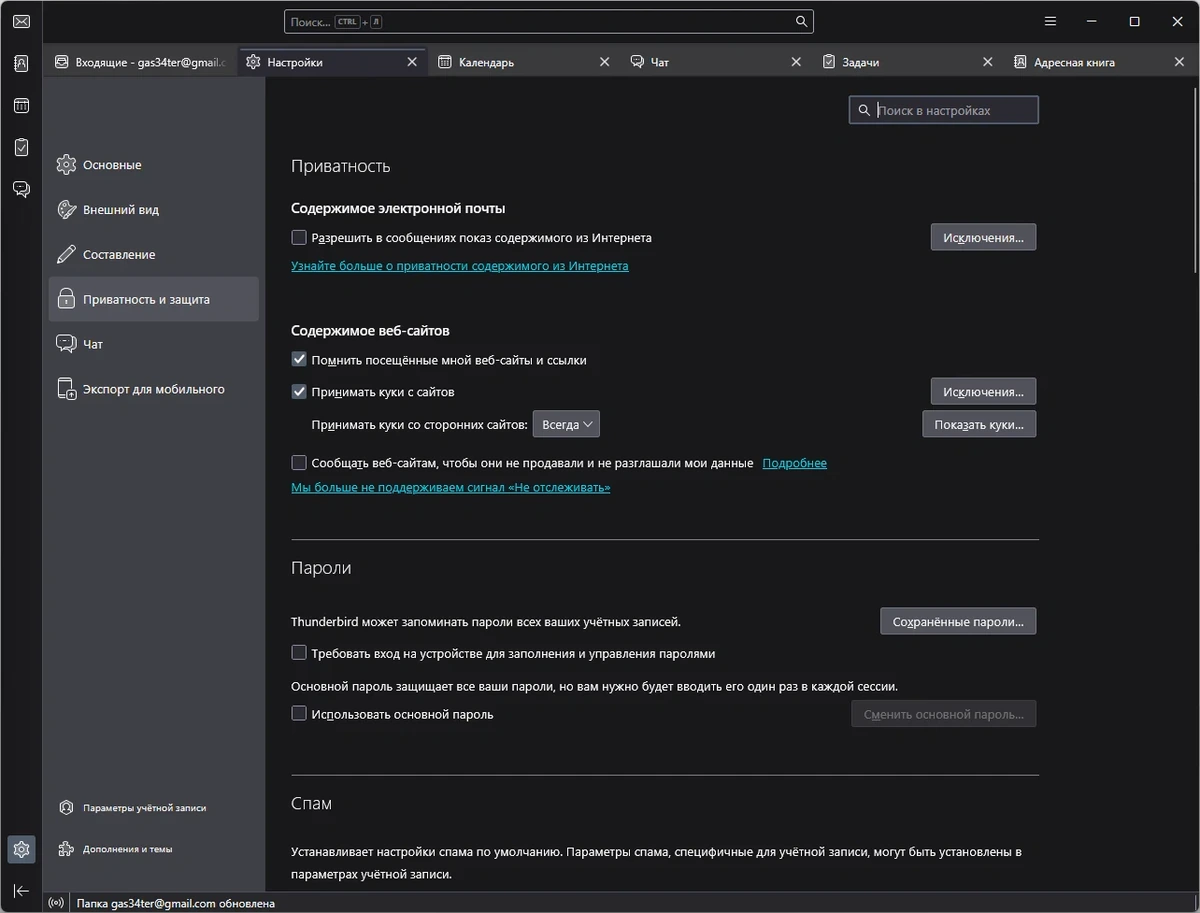Enable Использовать основной пароль checkbox
The image size is (1200, 913).
[x=299, y=714]
